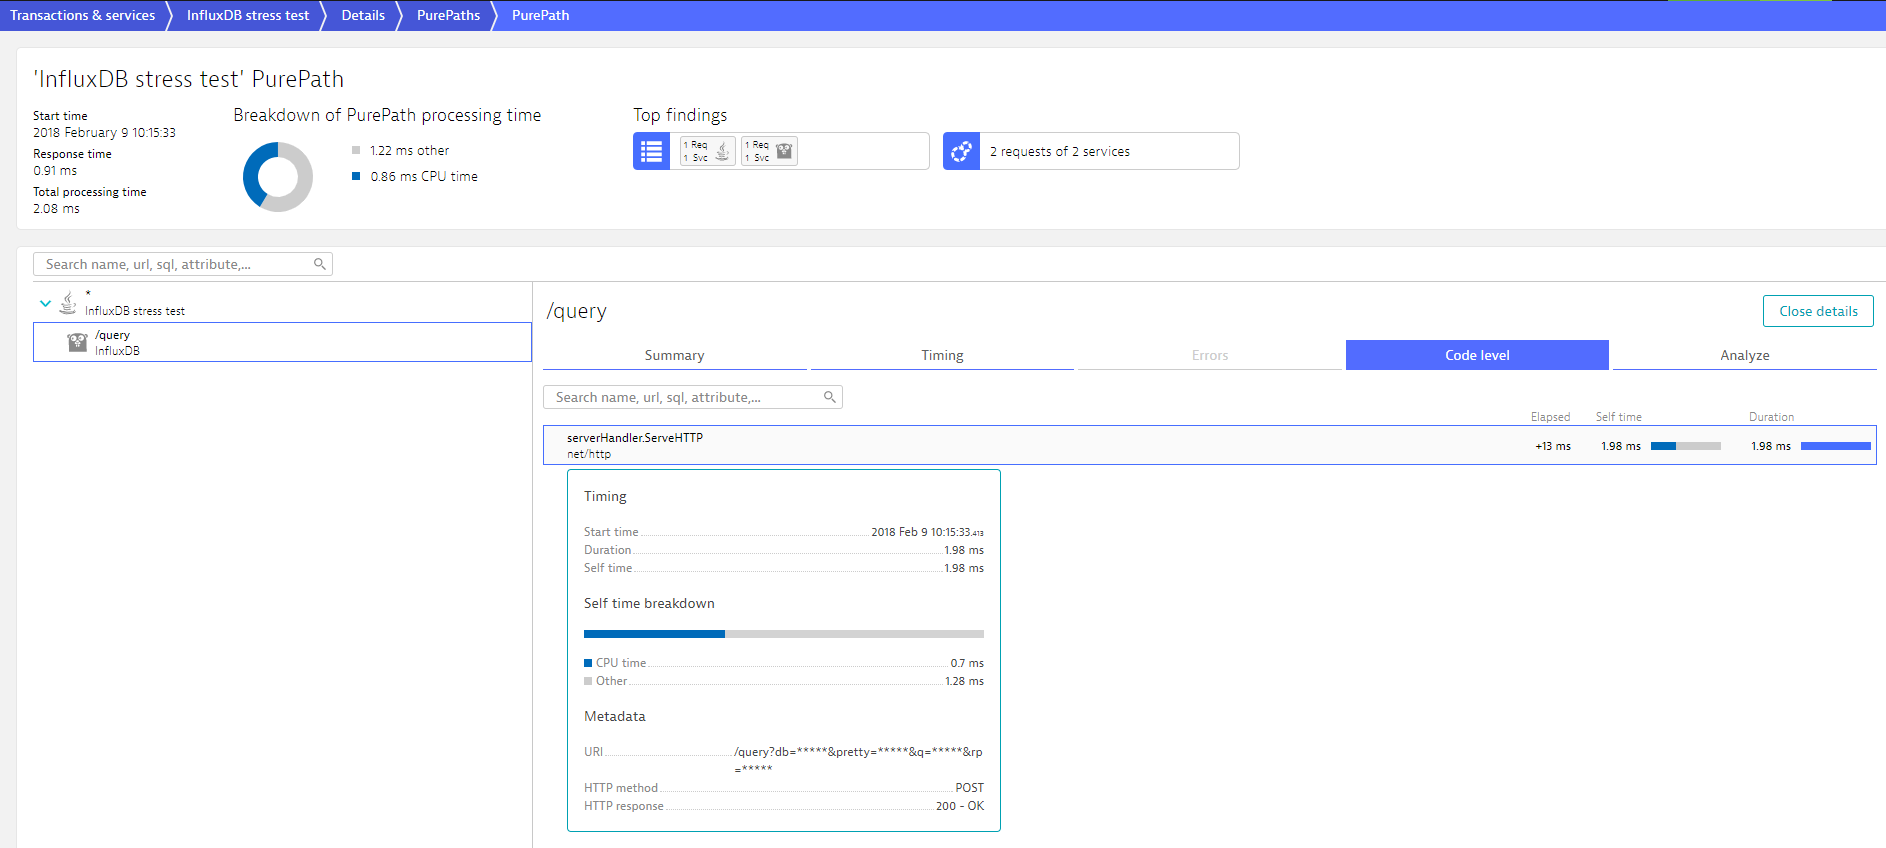Viewport: 1886px width, 848px height.
Task: Select the /query InfluxDB tree row
Action: (282, 342)
